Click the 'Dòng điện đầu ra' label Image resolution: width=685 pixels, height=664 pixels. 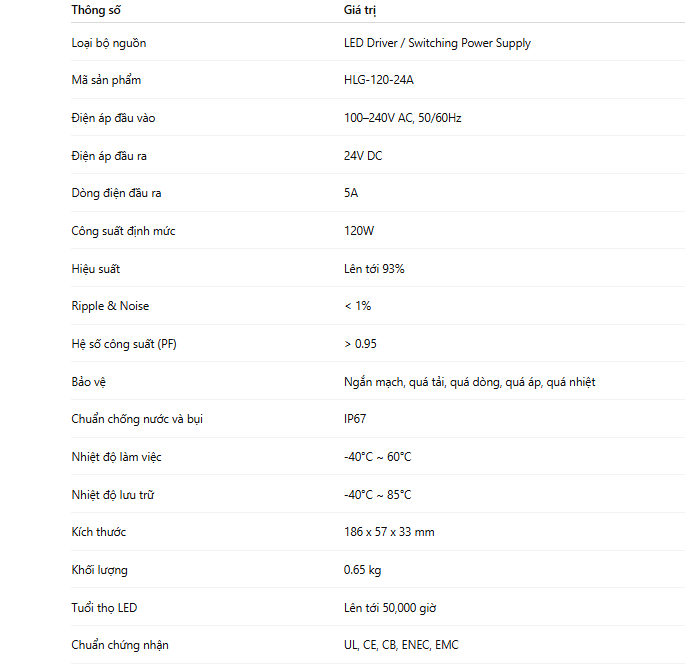pos(116,193)
